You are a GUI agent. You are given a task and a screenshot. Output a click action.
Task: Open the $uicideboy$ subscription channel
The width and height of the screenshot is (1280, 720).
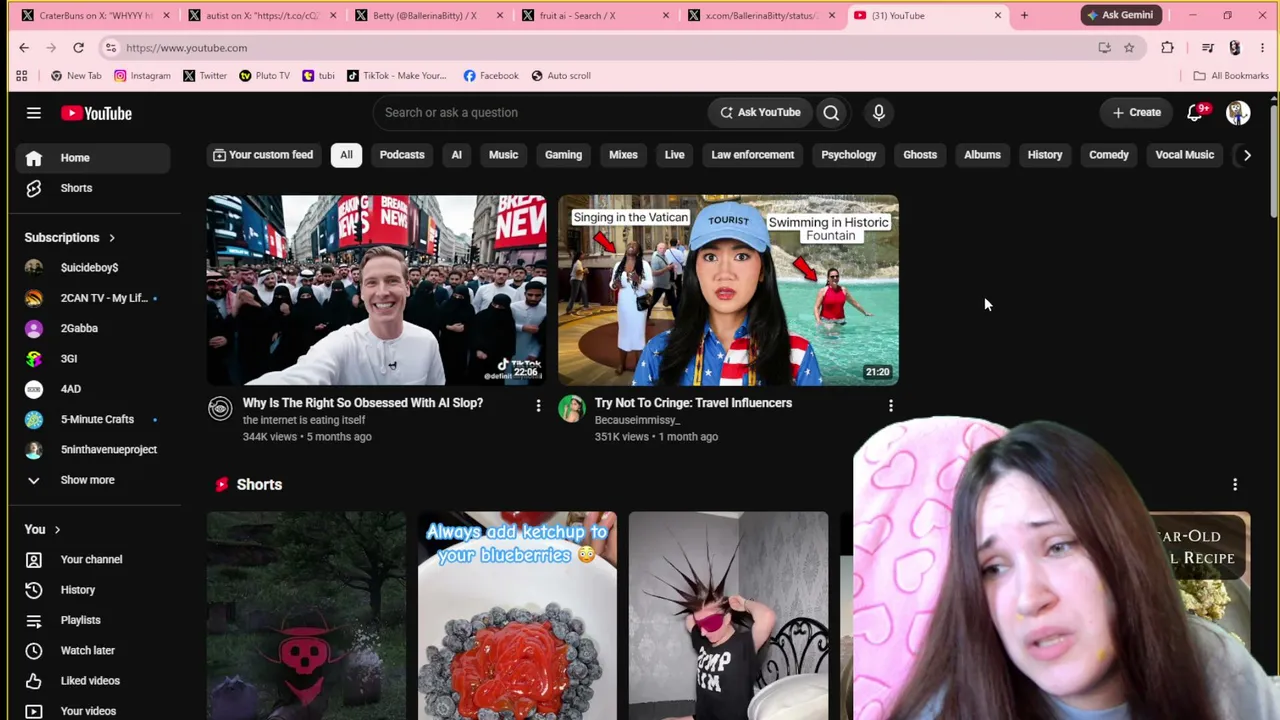coord(91,268)
